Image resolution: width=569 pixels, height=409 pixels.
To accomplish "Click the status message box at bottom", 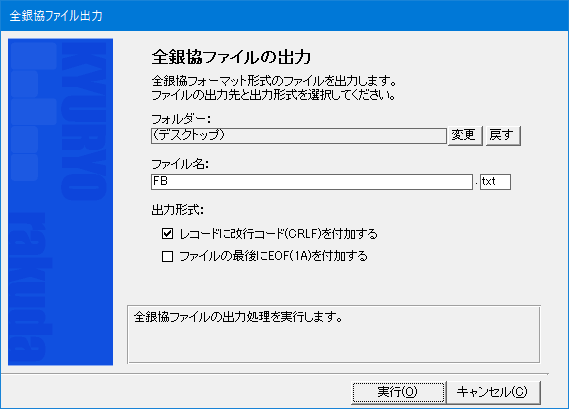I will (x=333, y=334).
